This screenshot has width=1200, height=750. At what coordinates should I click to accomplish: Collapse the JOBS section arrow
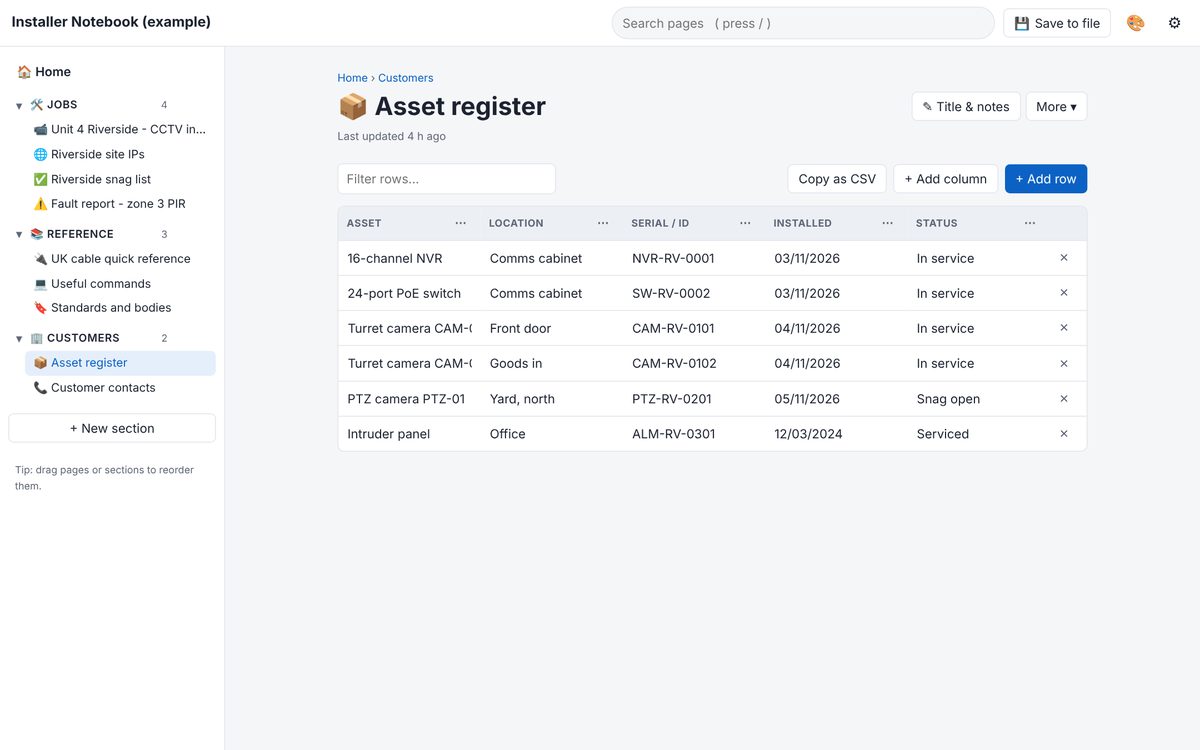19,105
